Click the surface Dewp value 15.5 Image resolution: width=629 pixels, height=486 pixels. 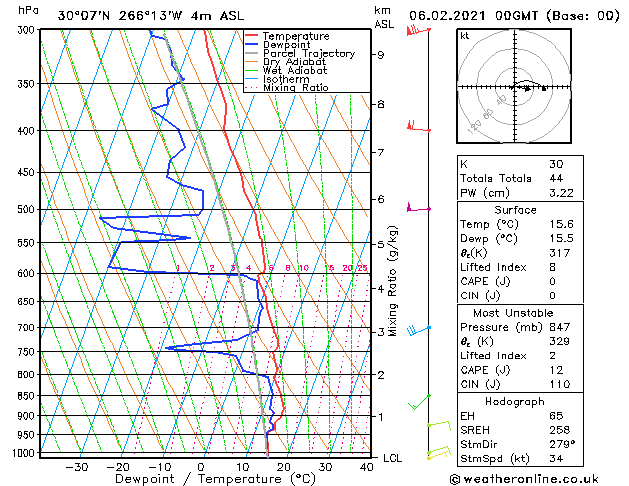[x=561, y=239]
